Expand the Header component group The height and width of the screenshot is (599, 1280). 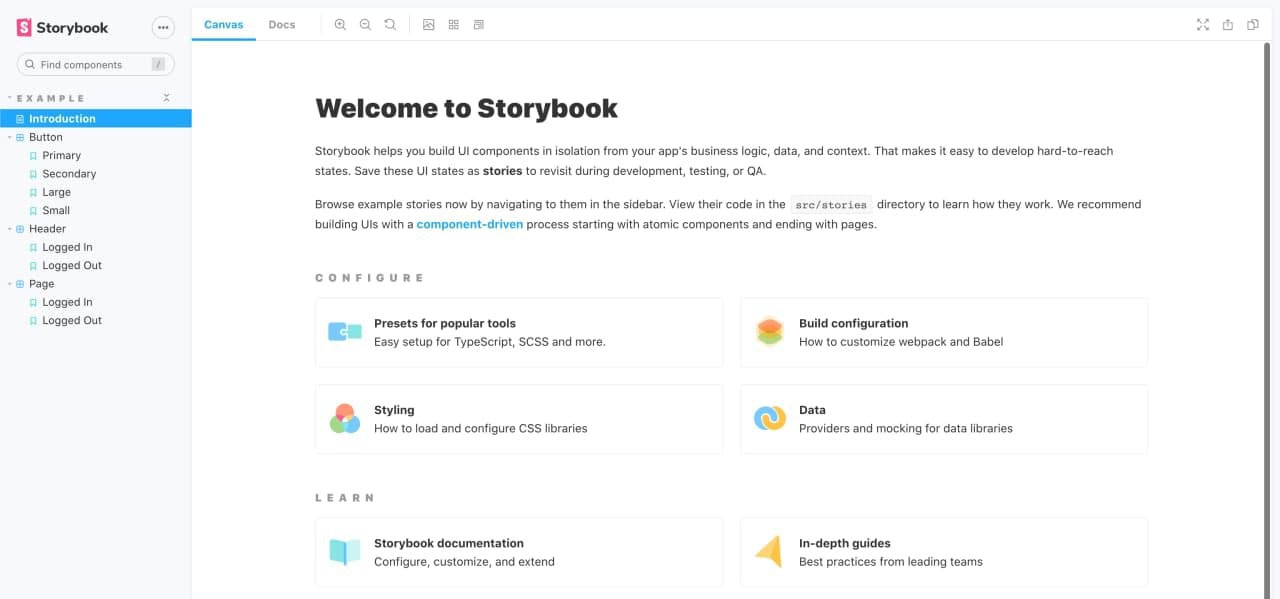(x=12, y=228)
